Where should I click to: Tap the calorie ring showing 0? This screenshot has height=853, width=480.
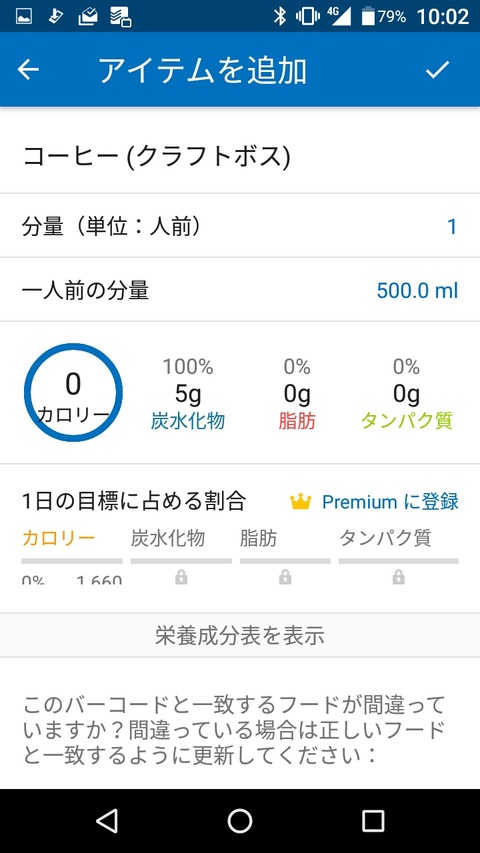click(x=73, y=392)
